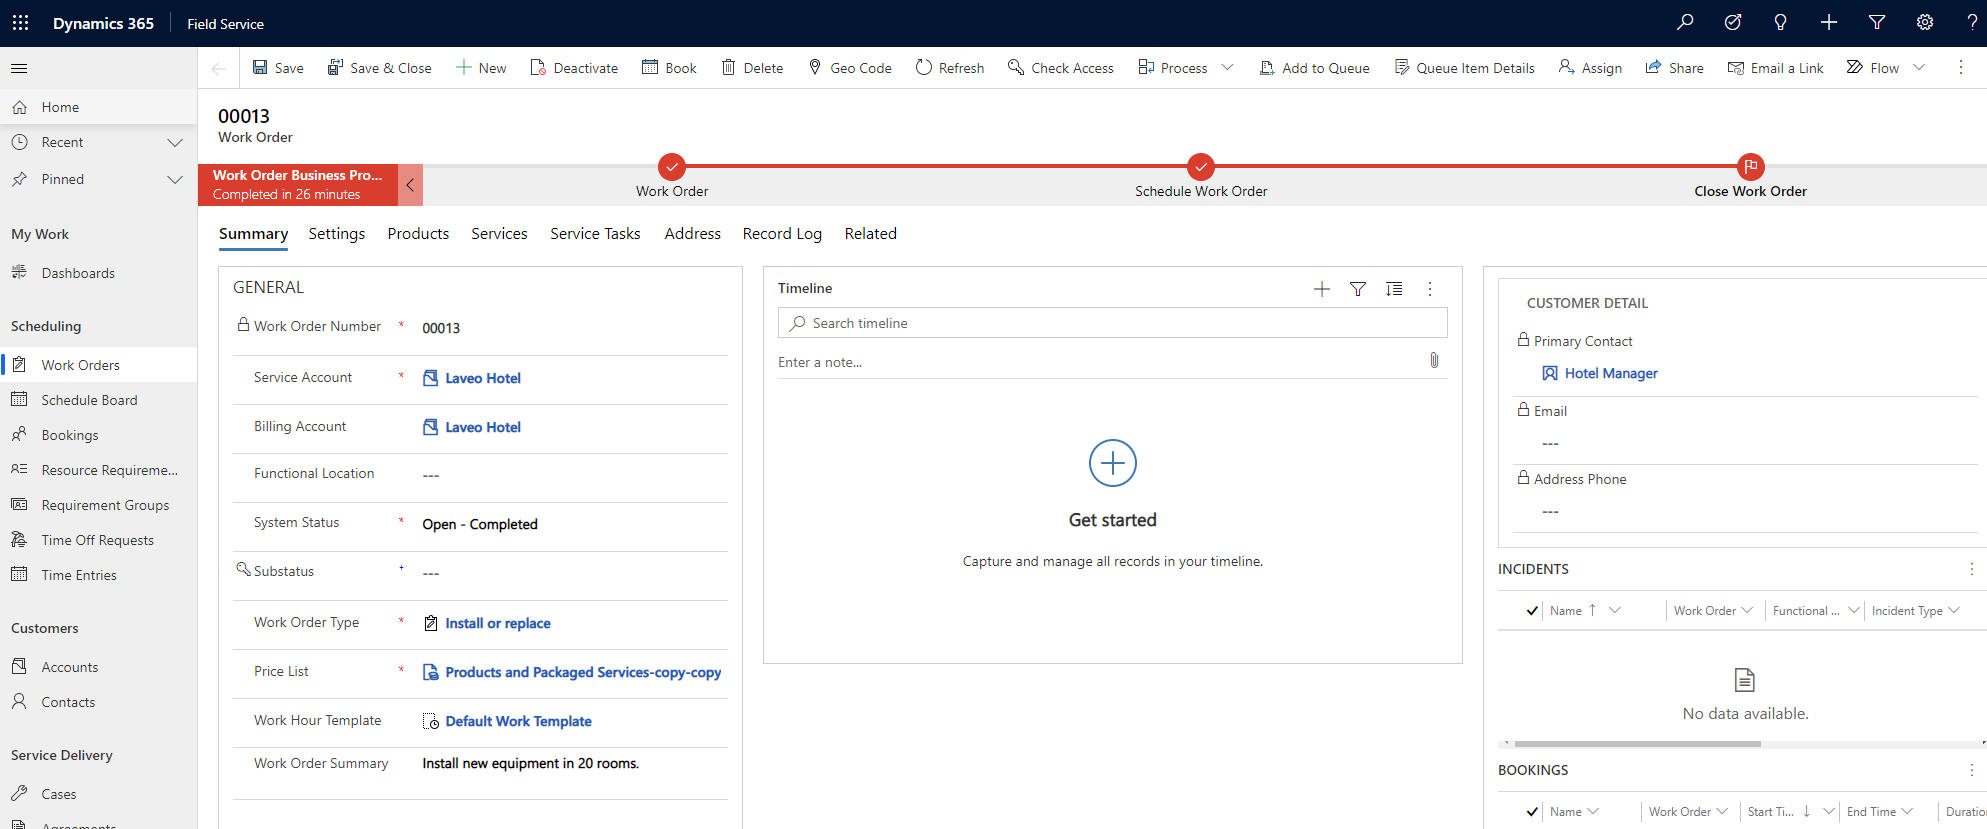Viewport: 1987px width, 829px height.
Task: Open End Time column dropdown in Bookings
Action: click(1907, 811)
